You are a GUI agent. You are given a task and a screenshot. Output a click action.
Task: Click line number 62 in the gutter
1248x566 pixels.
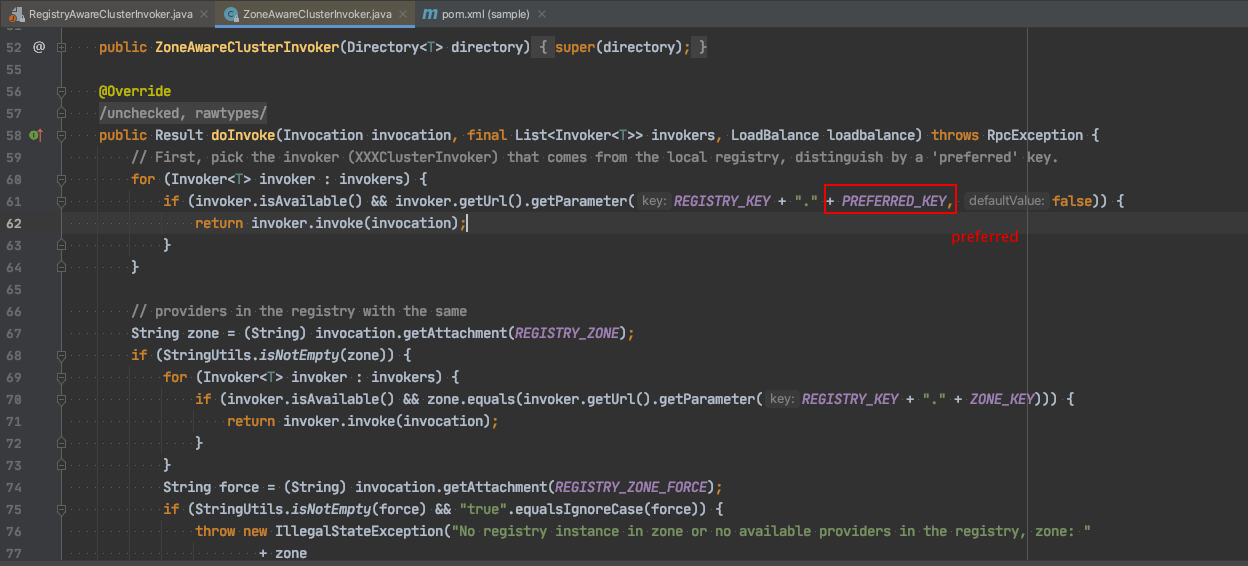pyautogui.click(x=13, y=223)
